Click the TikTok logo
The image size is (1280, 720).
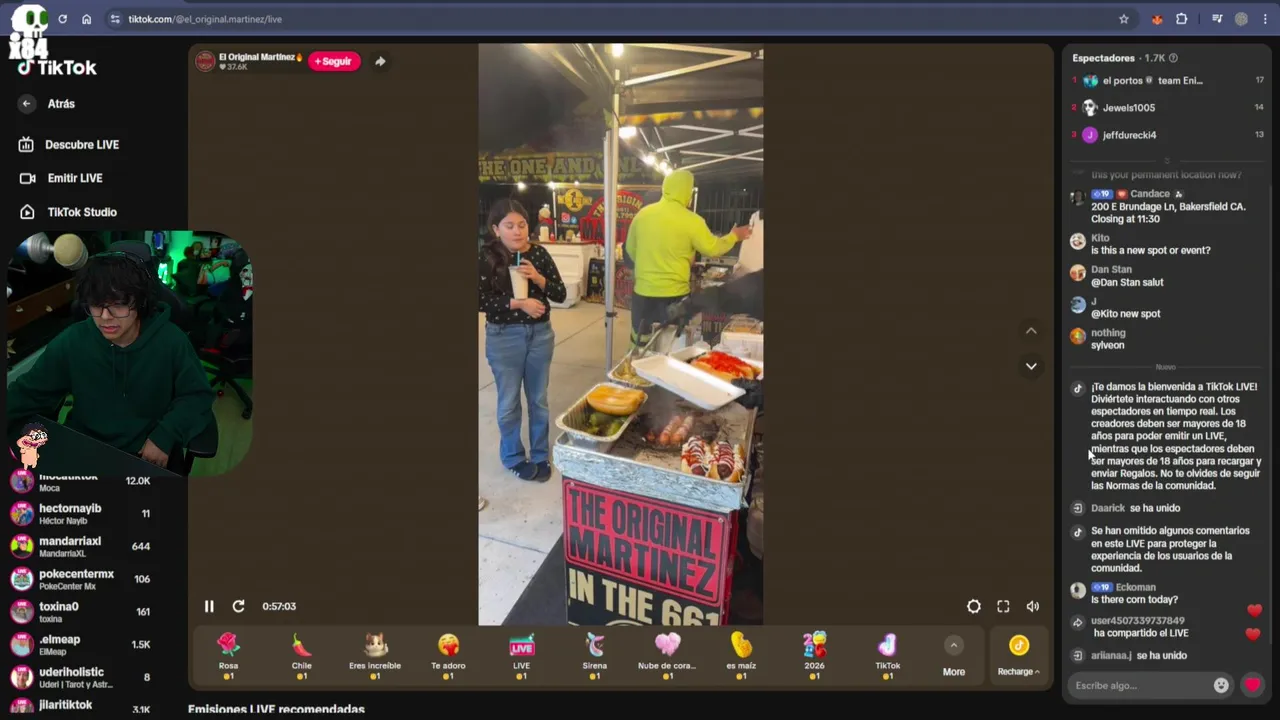[57, 68]
